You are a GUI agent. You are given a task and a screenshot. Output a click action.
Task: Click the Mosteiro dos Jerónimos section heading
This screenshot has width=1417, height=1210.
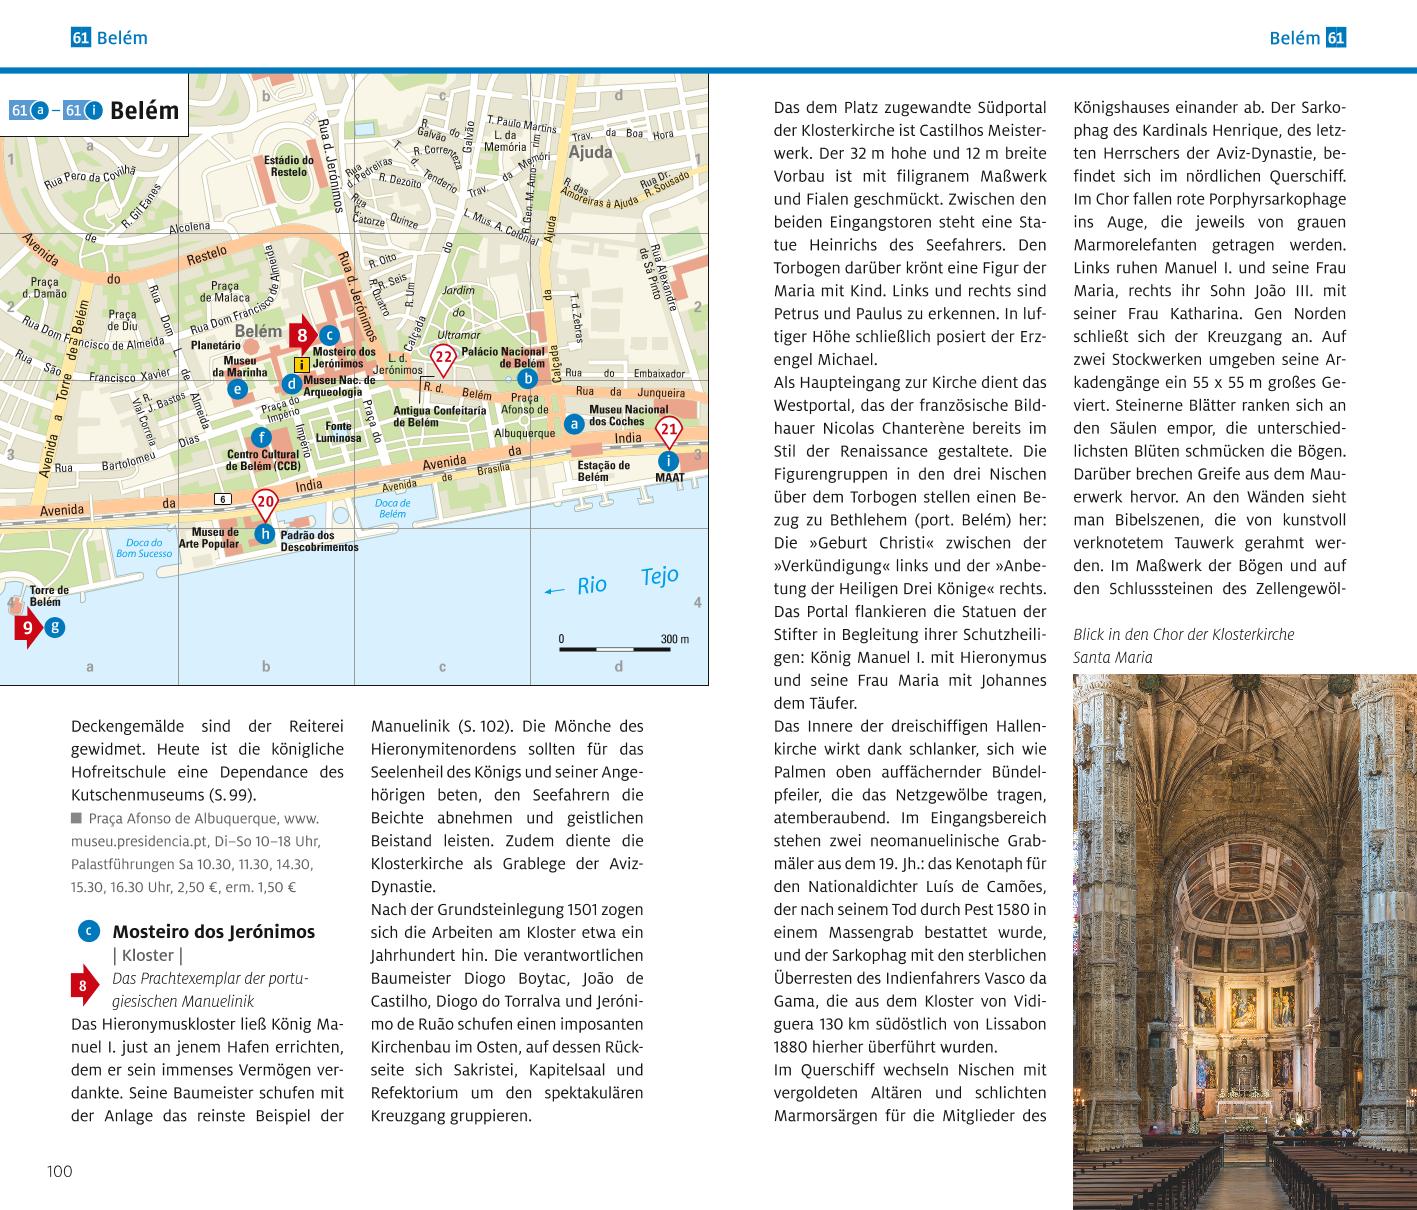213,932
